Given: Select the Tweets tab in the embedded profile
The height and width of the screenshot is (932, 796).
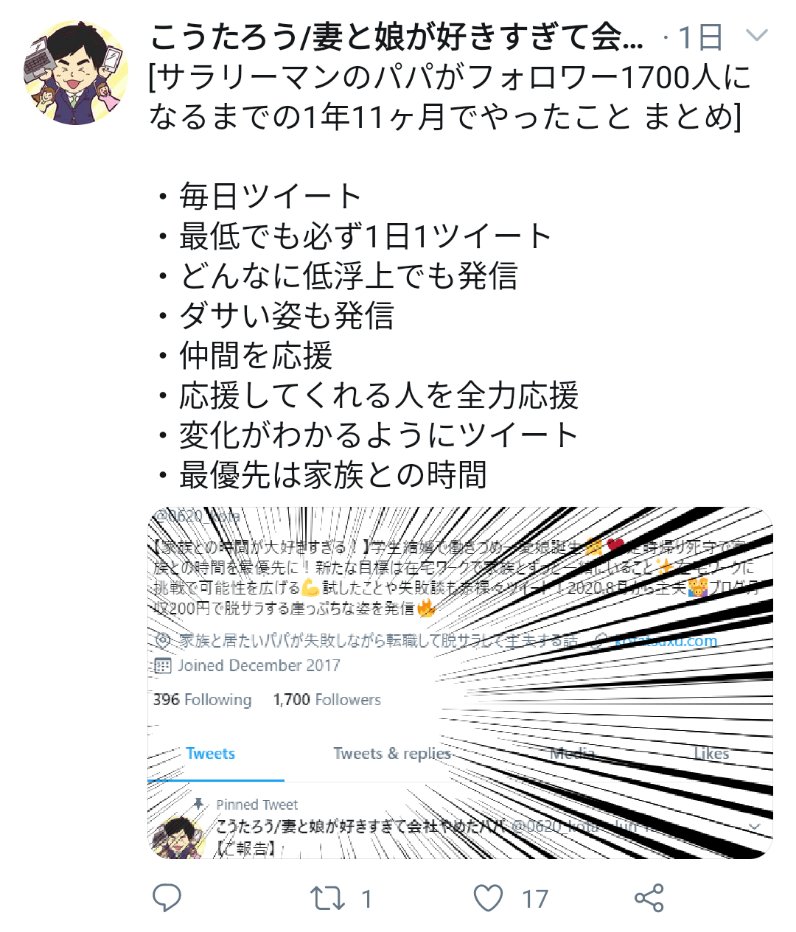Looking at the screenshot, I should 210,754.
